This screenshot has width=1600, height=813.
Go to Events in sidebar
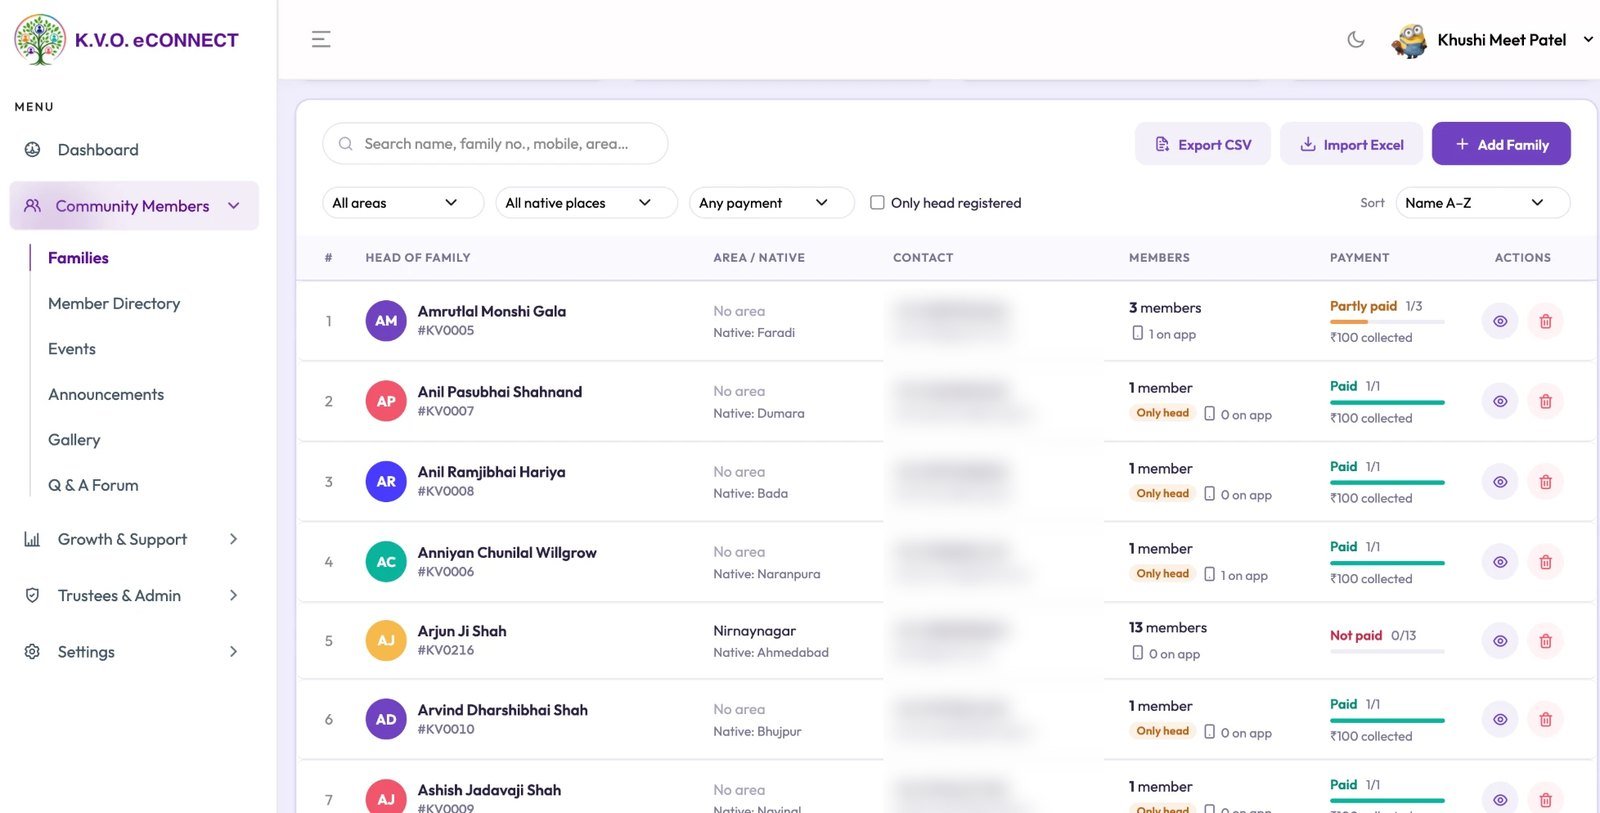[x=72, y=349]
